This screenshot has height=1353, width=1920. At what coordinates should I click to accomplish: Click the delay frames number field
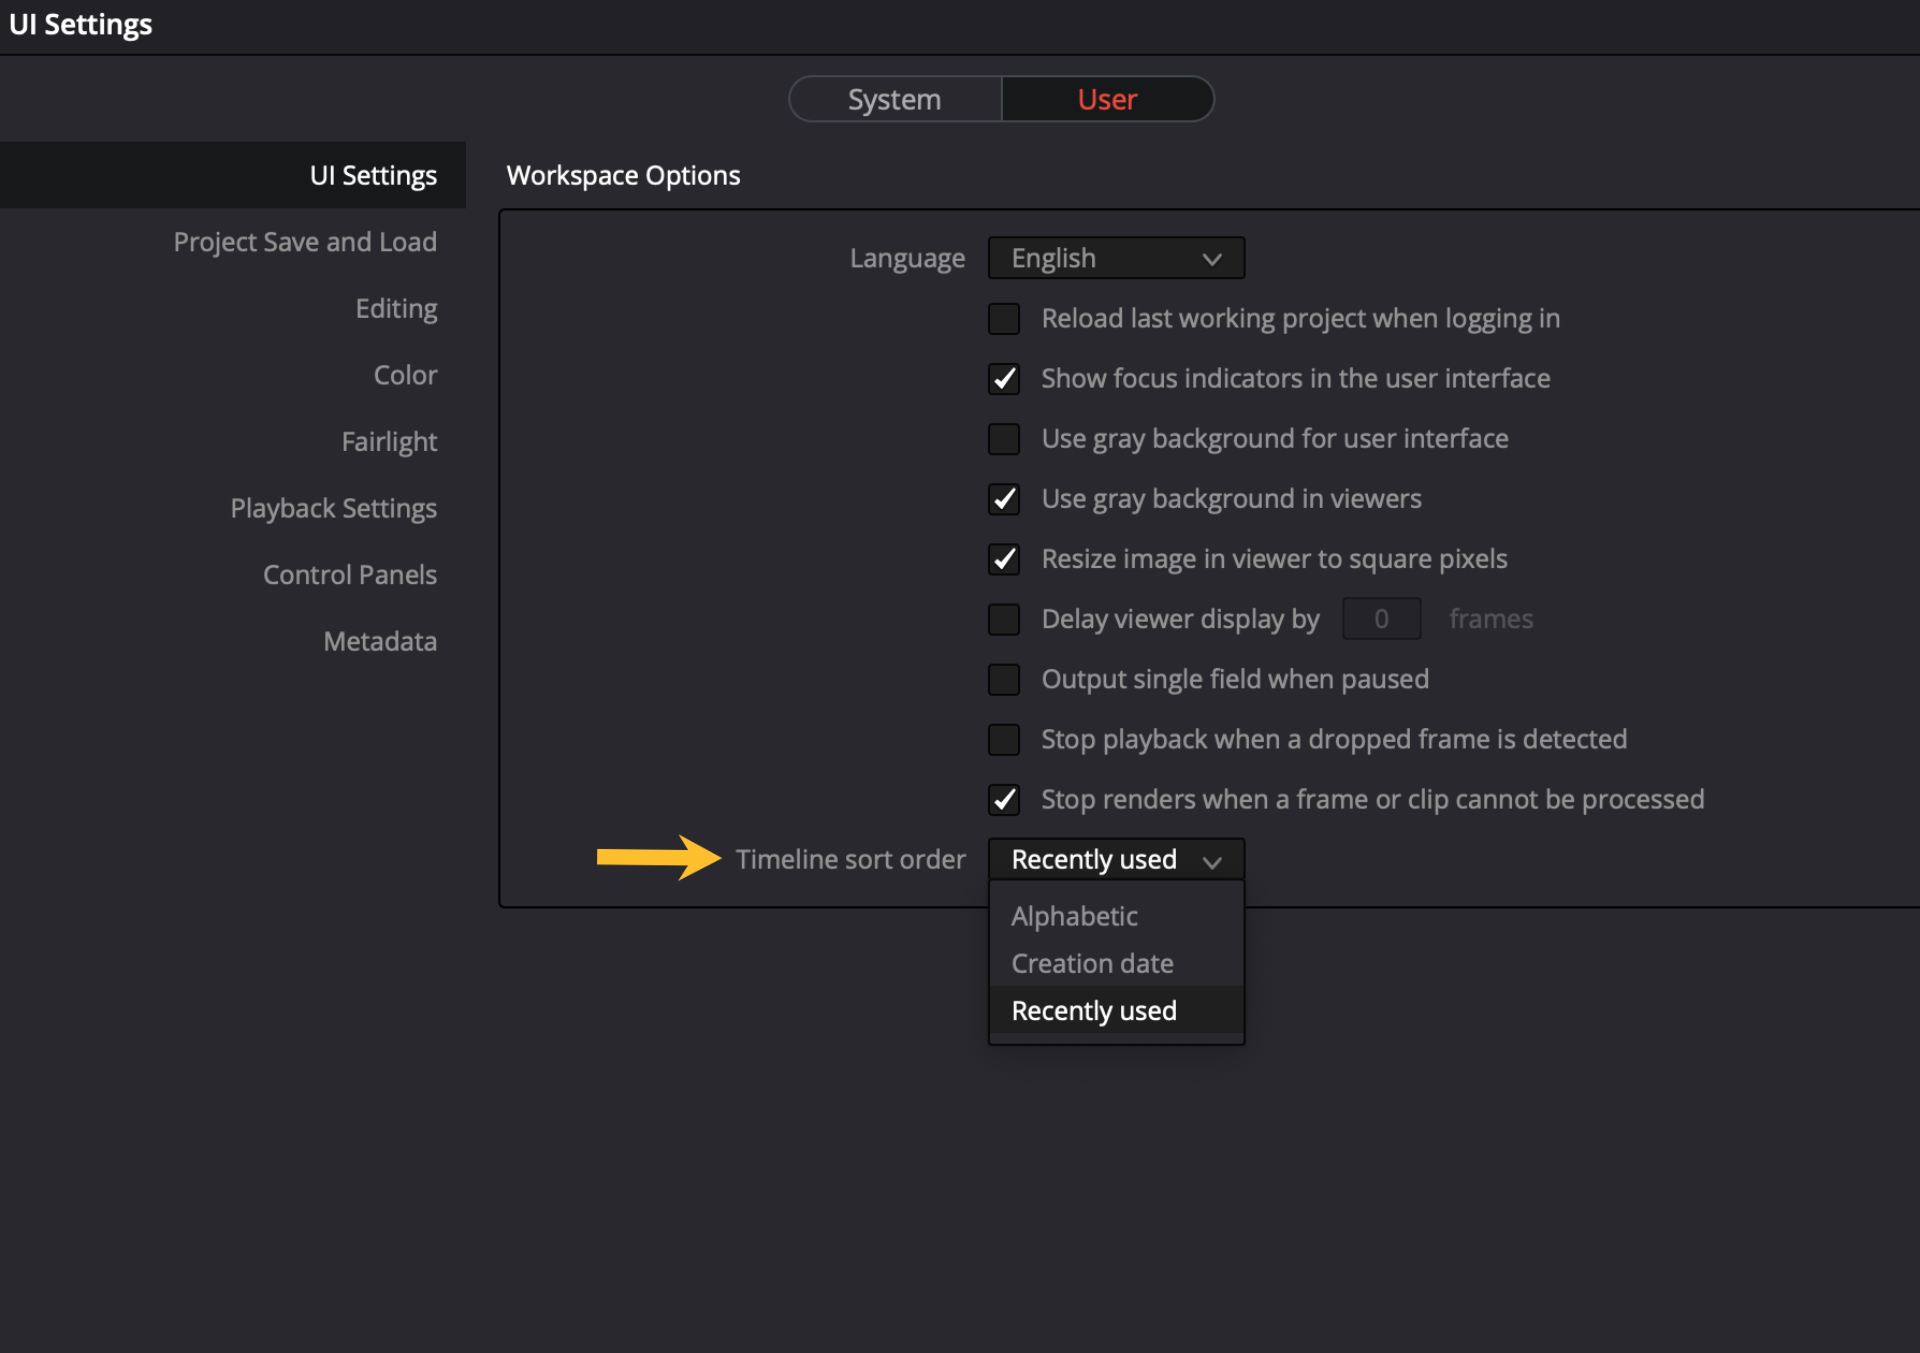1381,619
